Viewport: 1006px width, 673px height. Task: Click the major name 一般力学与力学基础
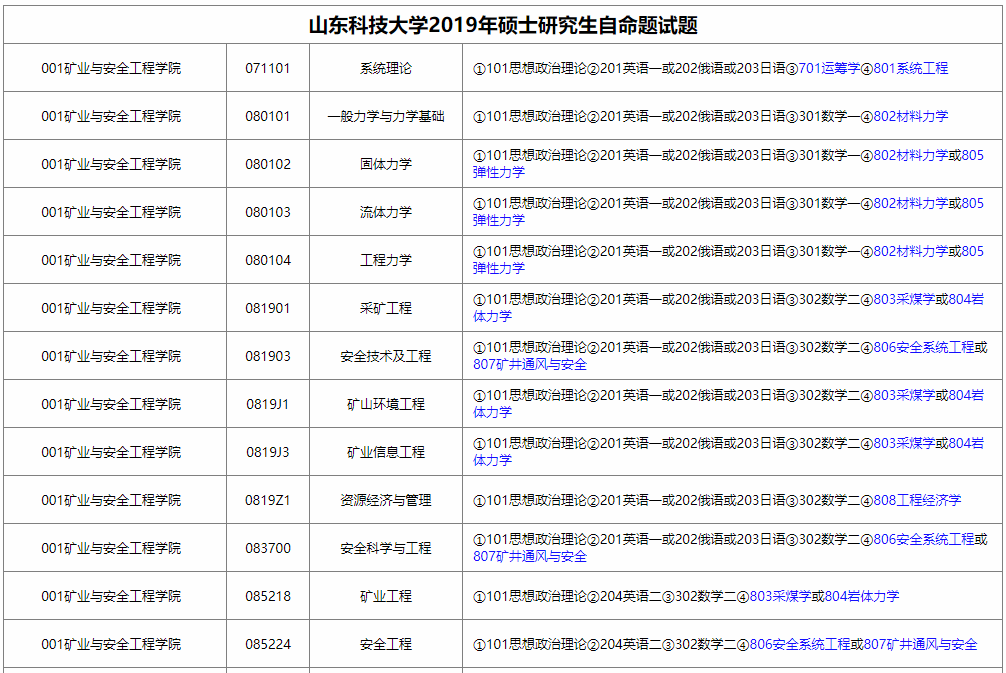point(386,116)
